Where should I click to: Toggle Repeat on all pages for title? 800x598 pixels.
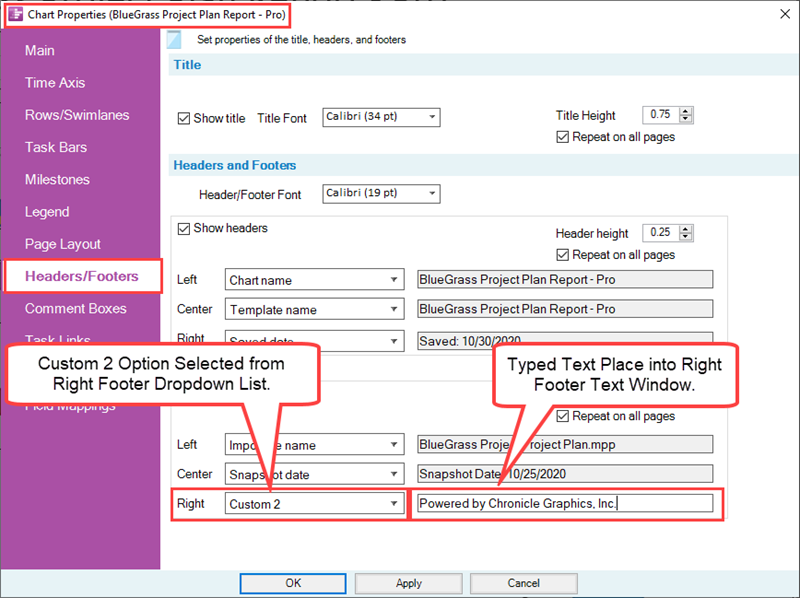coord(562,137)
